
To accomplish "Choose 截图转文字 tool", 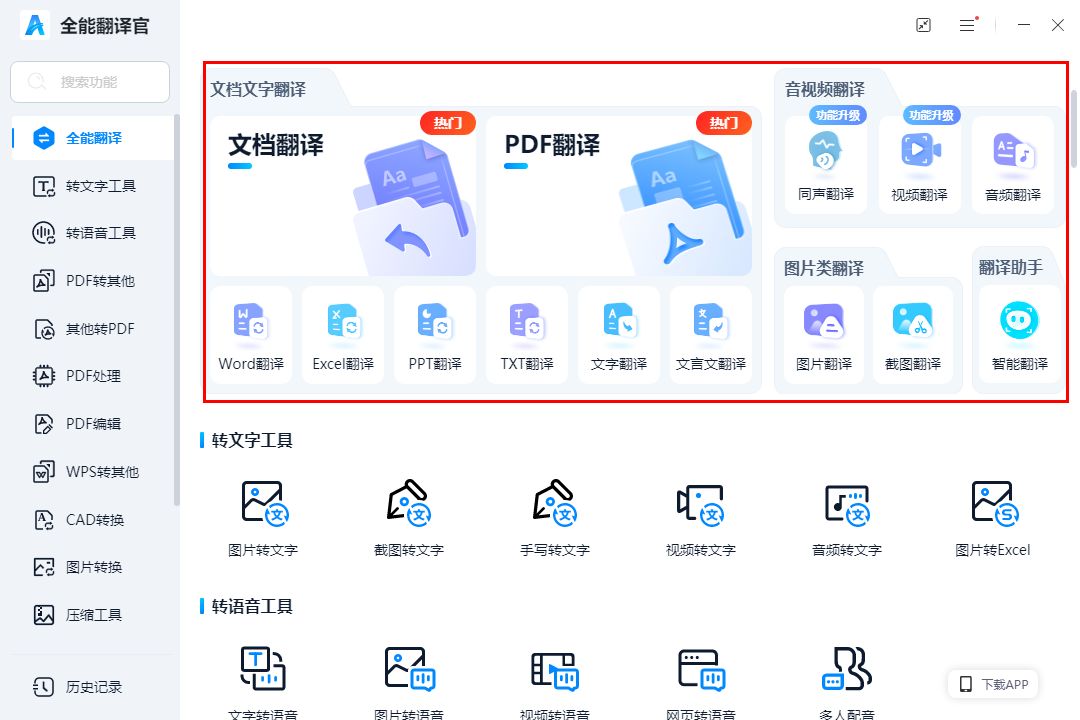I will pyautogui.click(x=409, y=518).
